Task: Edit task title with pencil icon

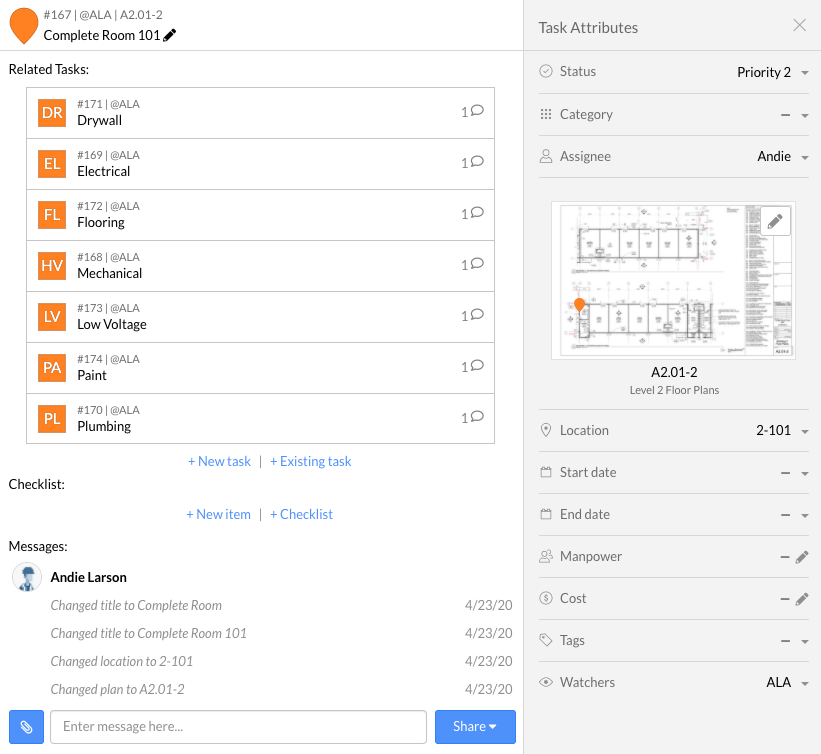Action: 170,36
